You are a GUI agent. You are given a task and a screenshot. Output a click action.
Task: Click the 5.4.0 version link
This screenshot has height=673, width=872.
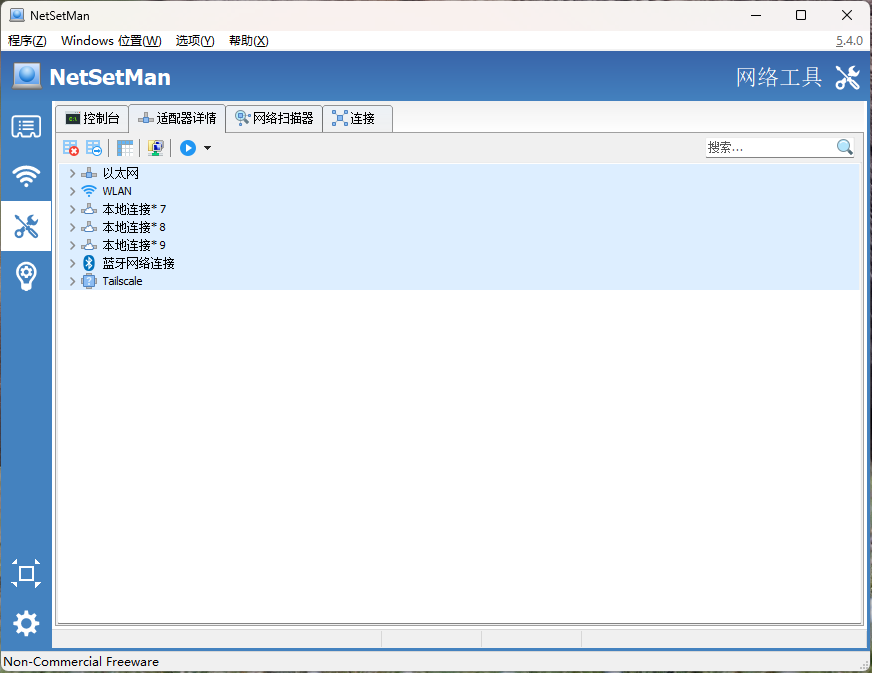[x=849, y=41]
